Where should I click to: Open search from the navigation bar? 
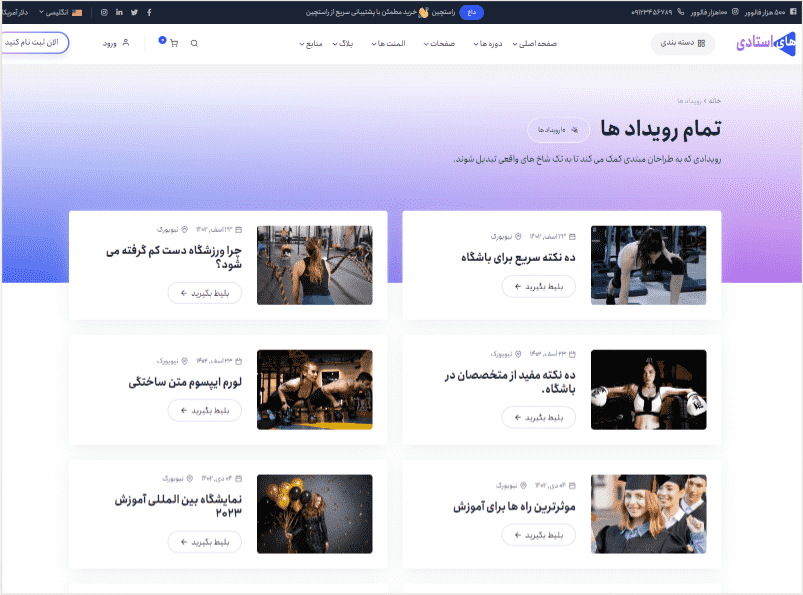[x=193, y=44]
